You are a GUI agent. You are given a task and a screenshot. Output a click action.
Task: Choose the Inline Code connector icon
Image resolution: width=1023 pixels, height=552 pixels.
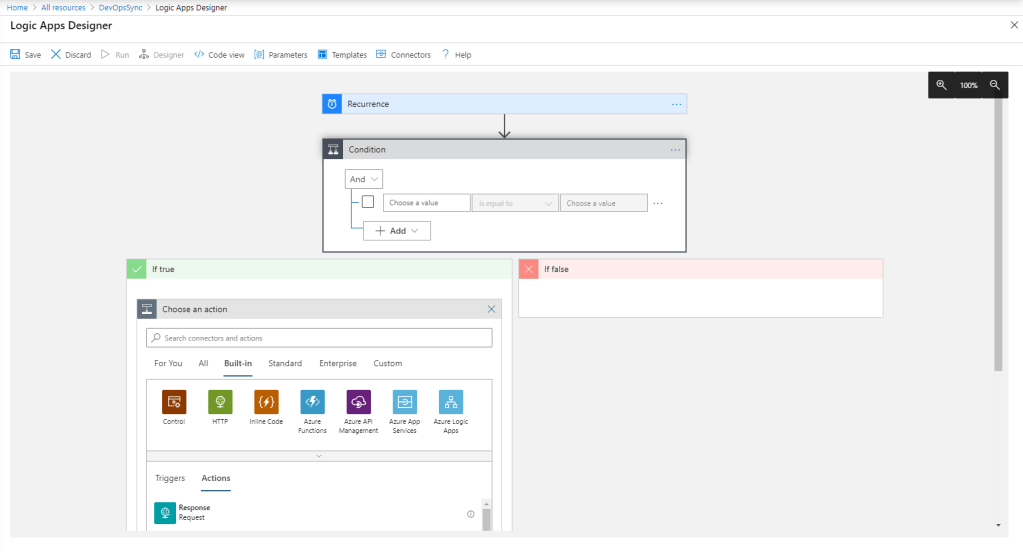coord(266,402)
